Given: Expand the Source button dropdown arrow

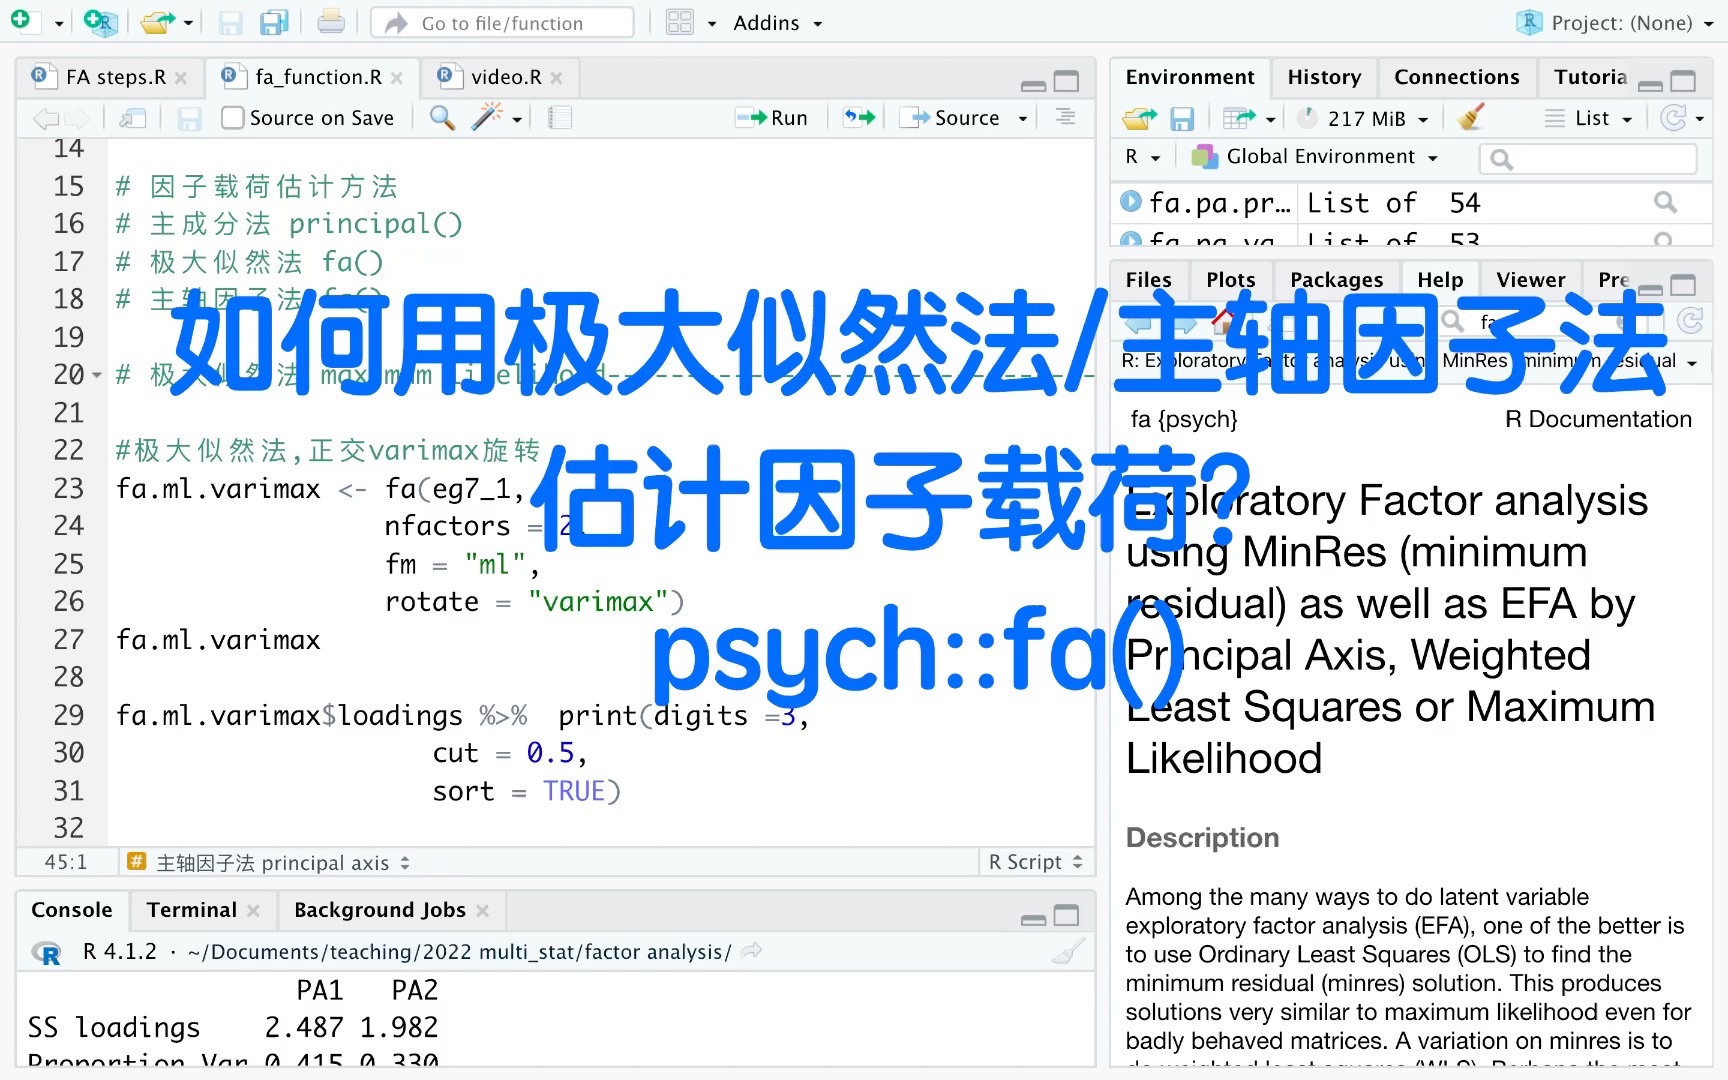Looking at the screenshot, I should [1022, 117].
